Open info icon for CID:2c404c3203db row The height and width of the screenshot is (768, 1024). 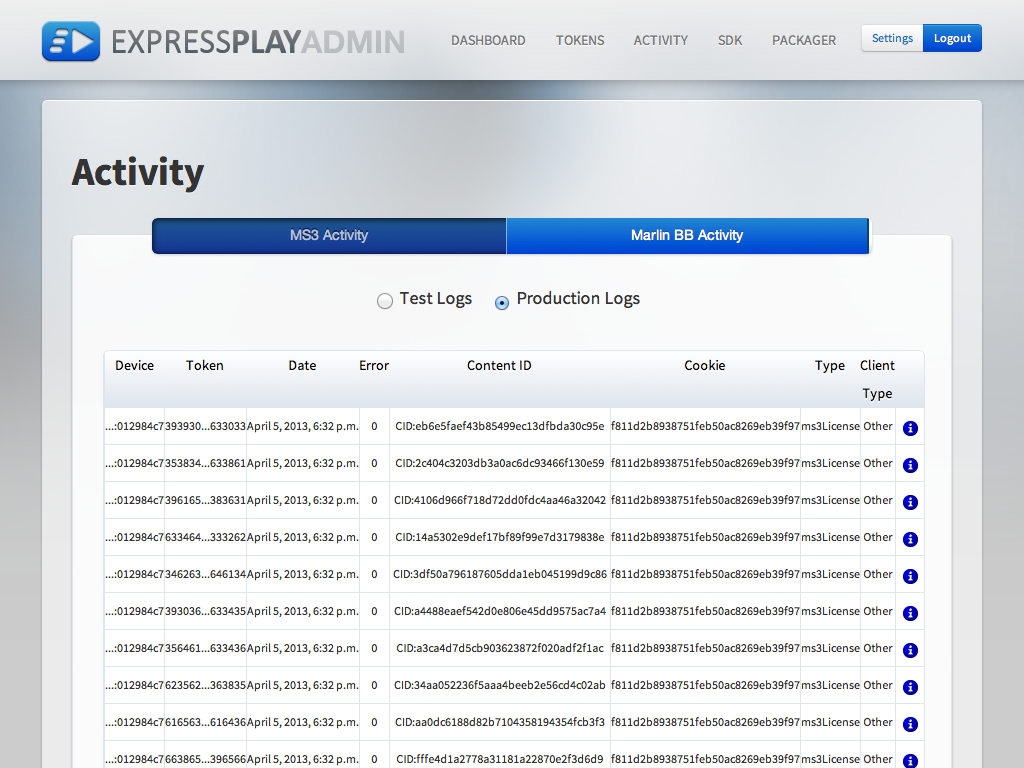click(x=910, y=465)
